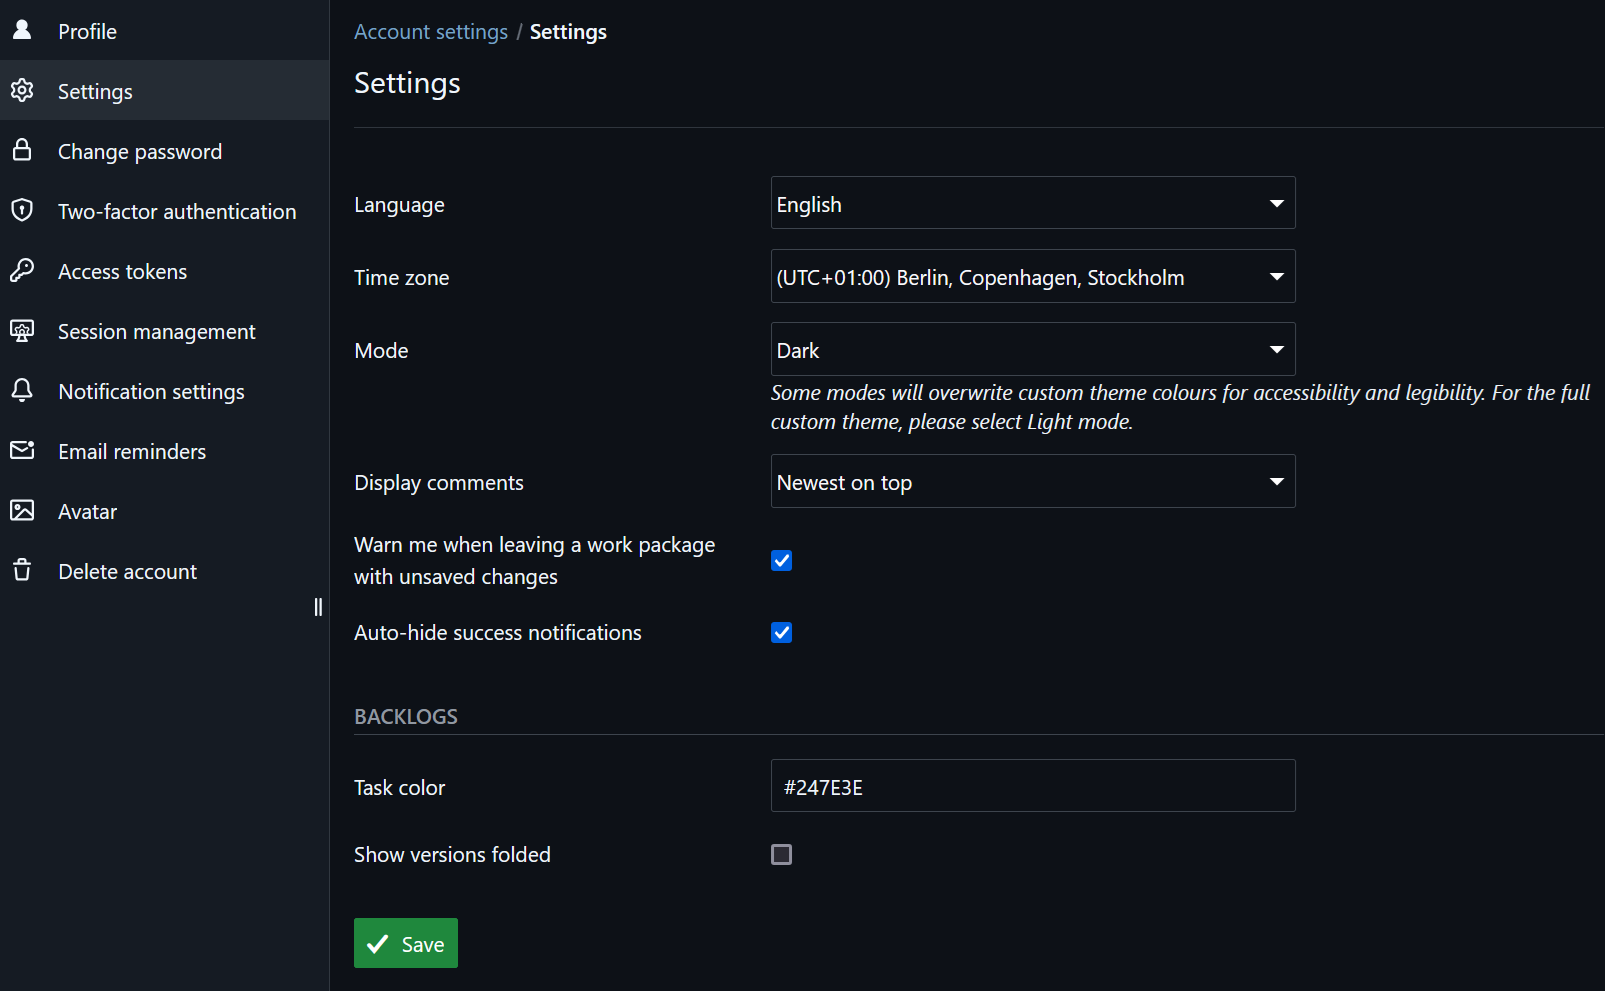This screenshot has height=991, width=1605.
Task: Open Two-factor authentication section
Action: (x=164, y=210)
